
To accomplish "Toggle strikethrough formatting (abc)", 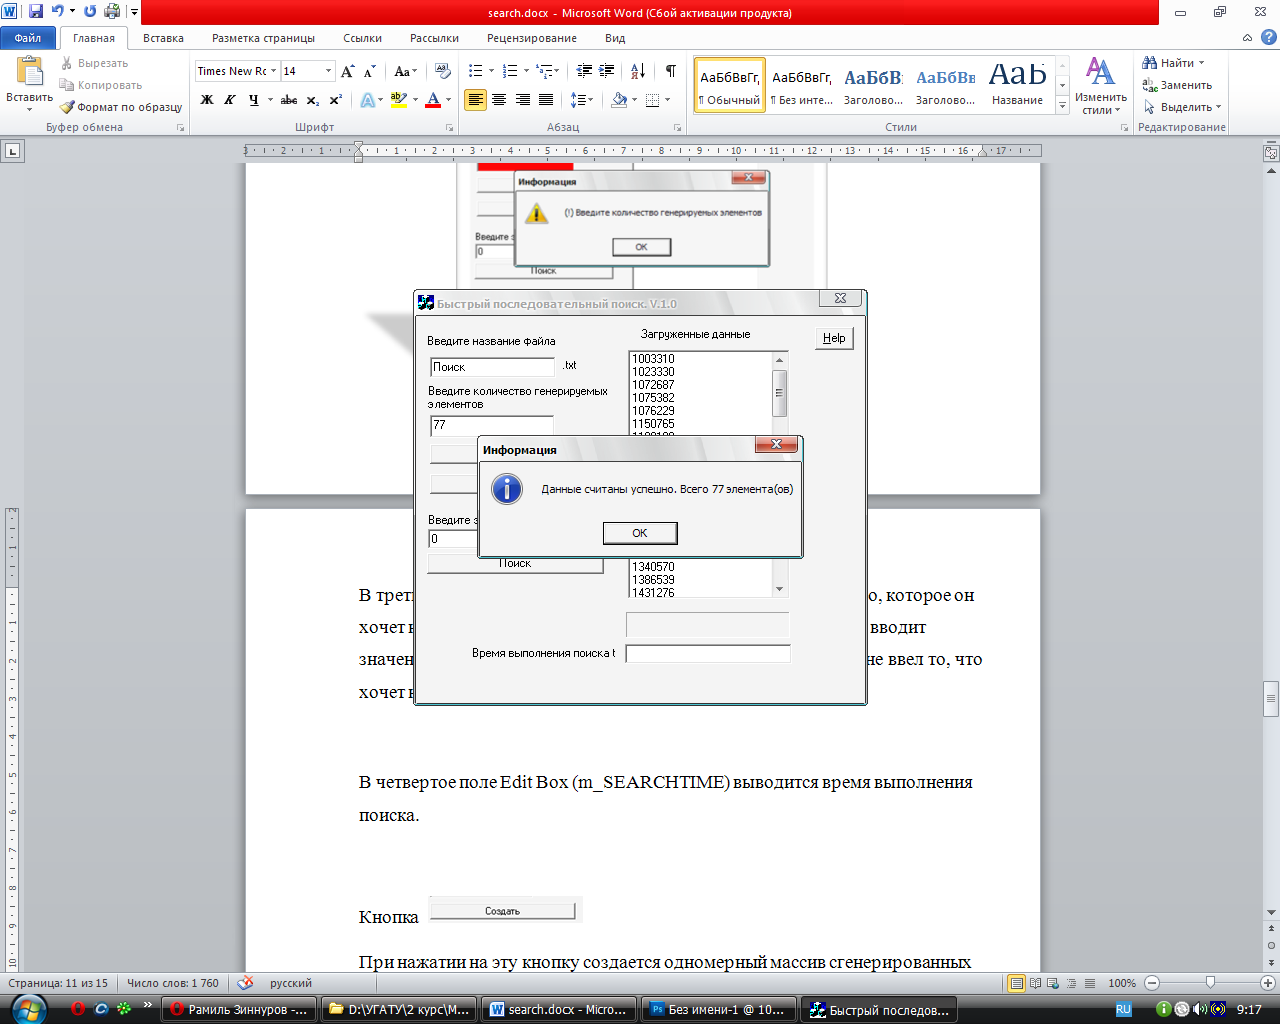I will [289, 100].
